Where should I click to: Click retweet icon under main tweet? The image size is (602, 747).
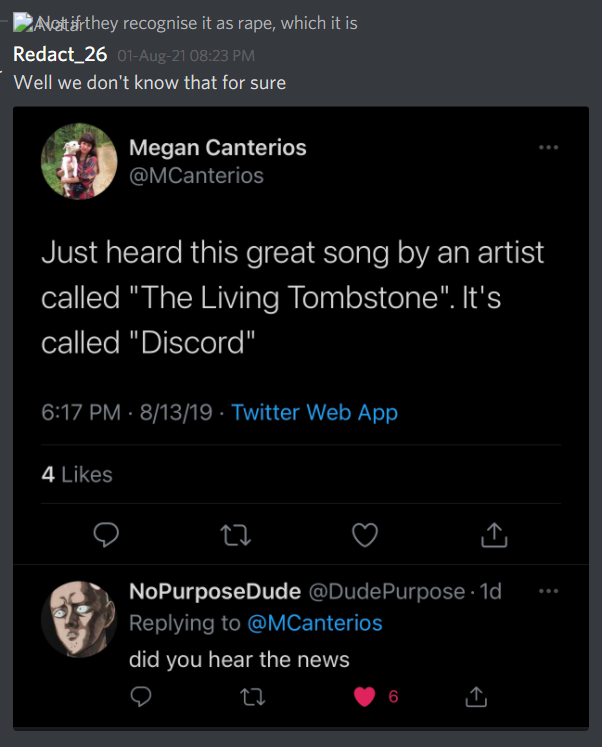(235, 535)
